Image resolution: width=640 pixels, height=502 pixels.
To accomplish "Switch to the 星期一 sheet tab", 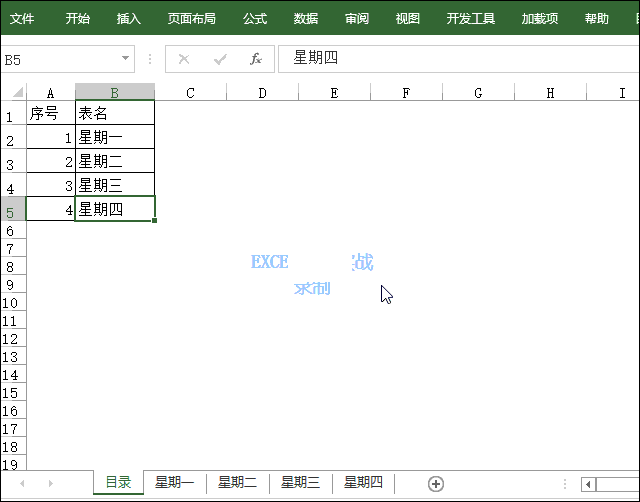I will tap(175, 482).
